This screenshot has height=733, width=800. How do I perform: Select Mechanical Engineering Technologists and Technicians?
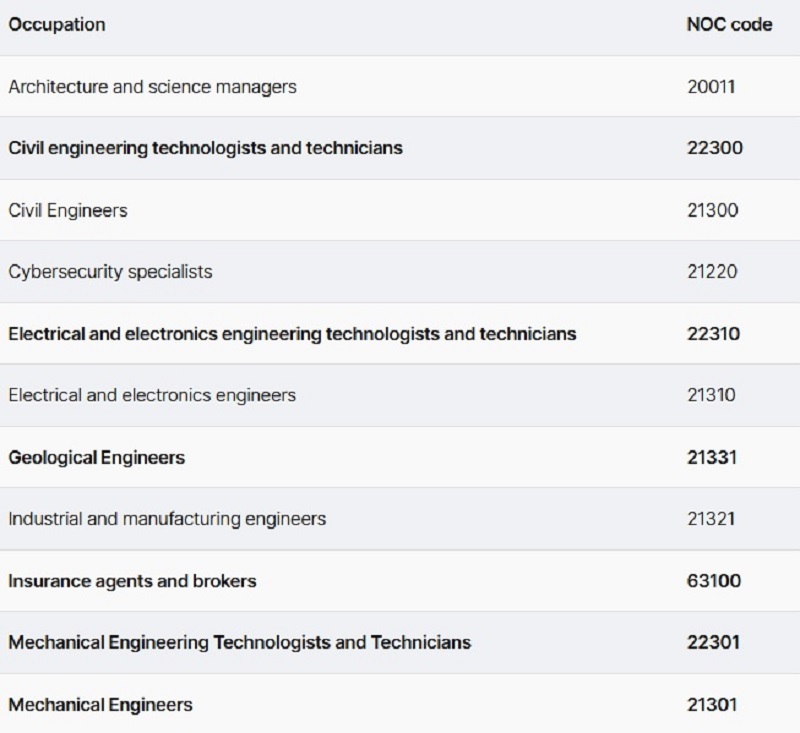click(239, 642)
